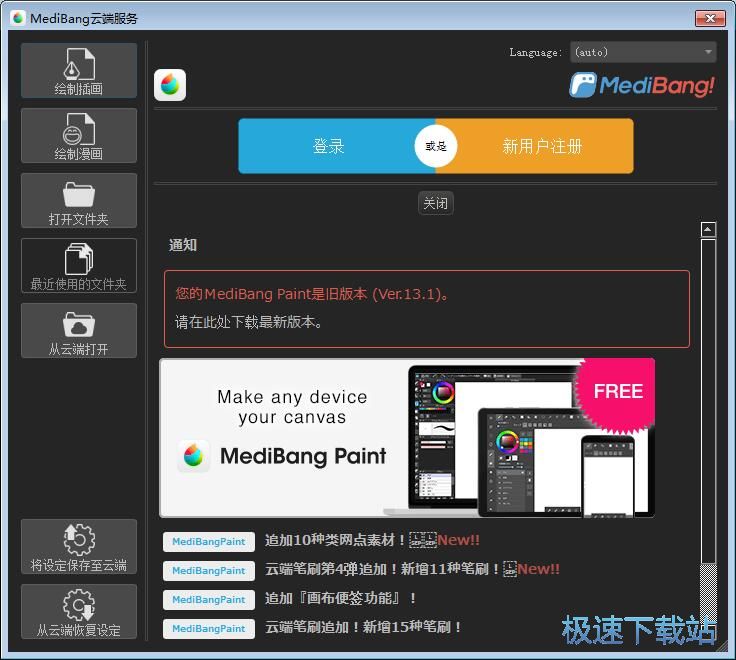Open news 云端笔刷追加 新增15种笔刷

click(363, 628)
